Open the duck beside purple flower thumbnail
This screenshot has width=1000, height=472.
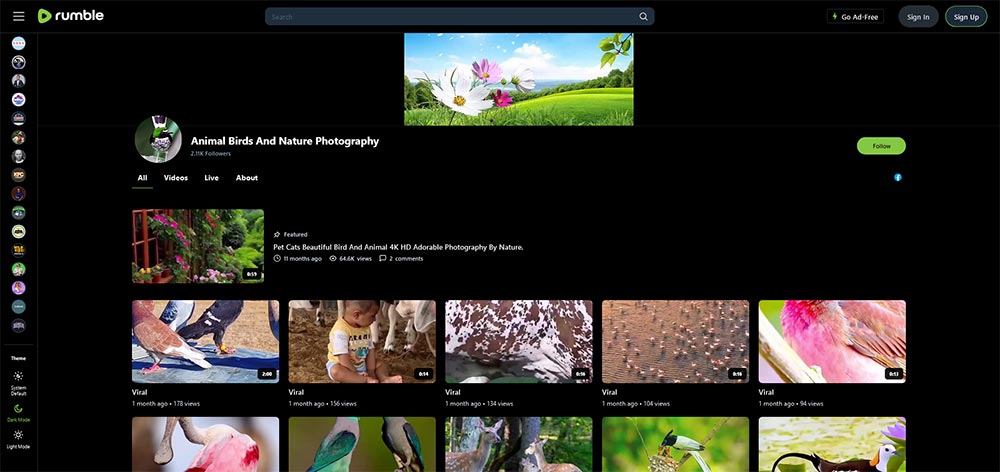click(832, 445)
